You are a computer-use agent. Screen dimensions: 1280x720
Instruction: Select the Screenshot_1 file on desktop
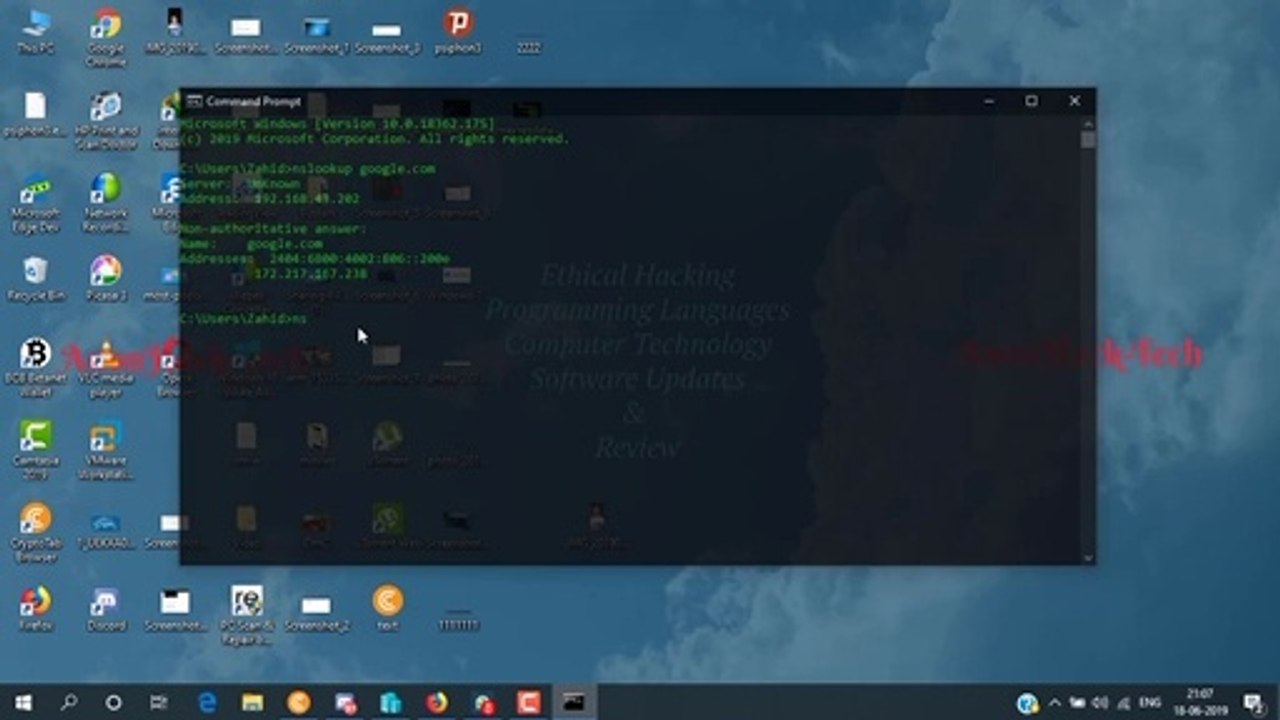(316, 35)
